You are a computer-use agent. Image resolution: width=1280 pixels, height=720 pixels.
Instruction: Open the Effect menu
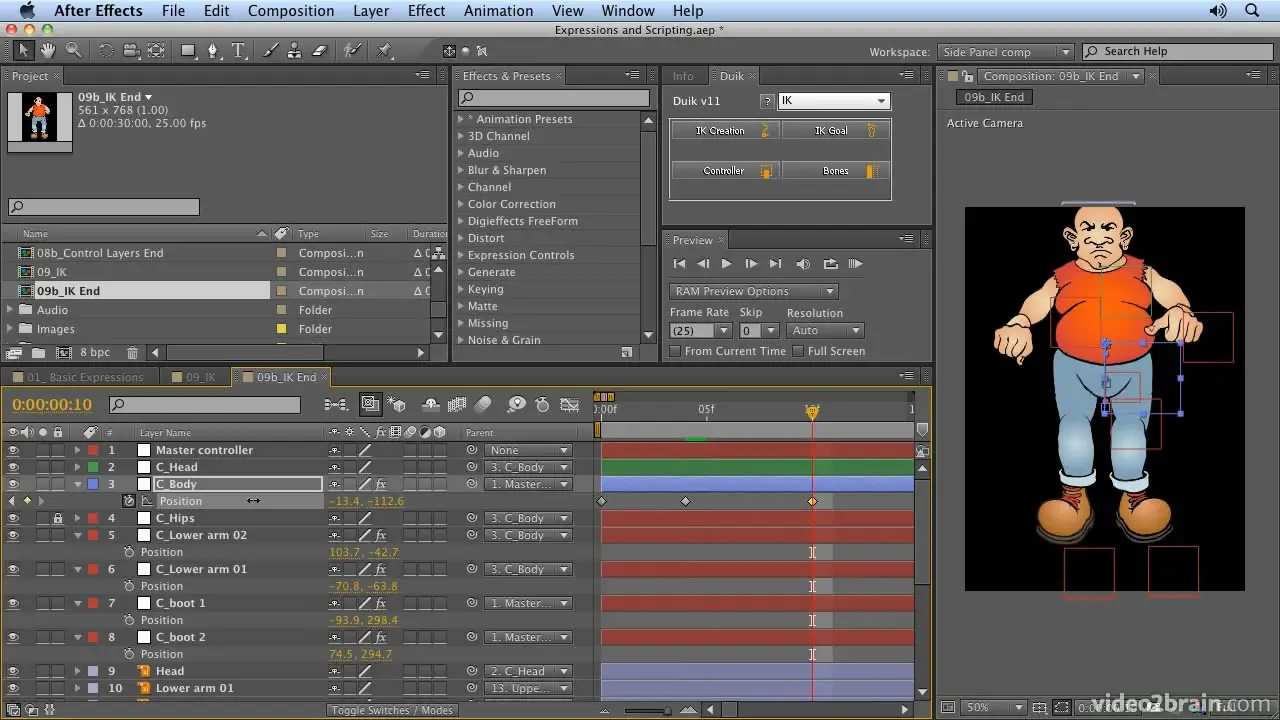click(426, 11)
